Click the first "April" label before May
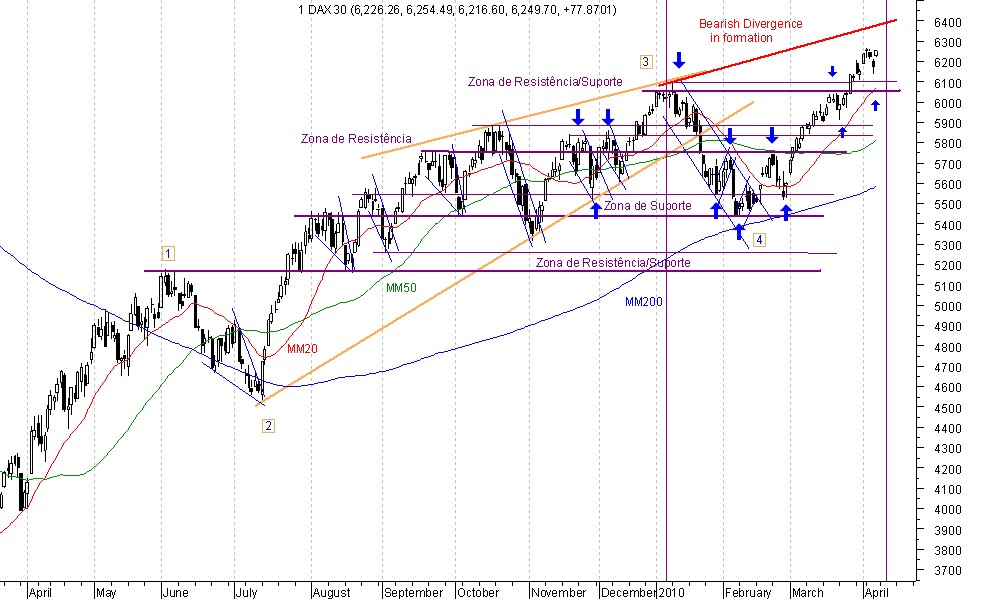Image resolution: width=992 pixels, height=611 pixels. tap(40, 593)
